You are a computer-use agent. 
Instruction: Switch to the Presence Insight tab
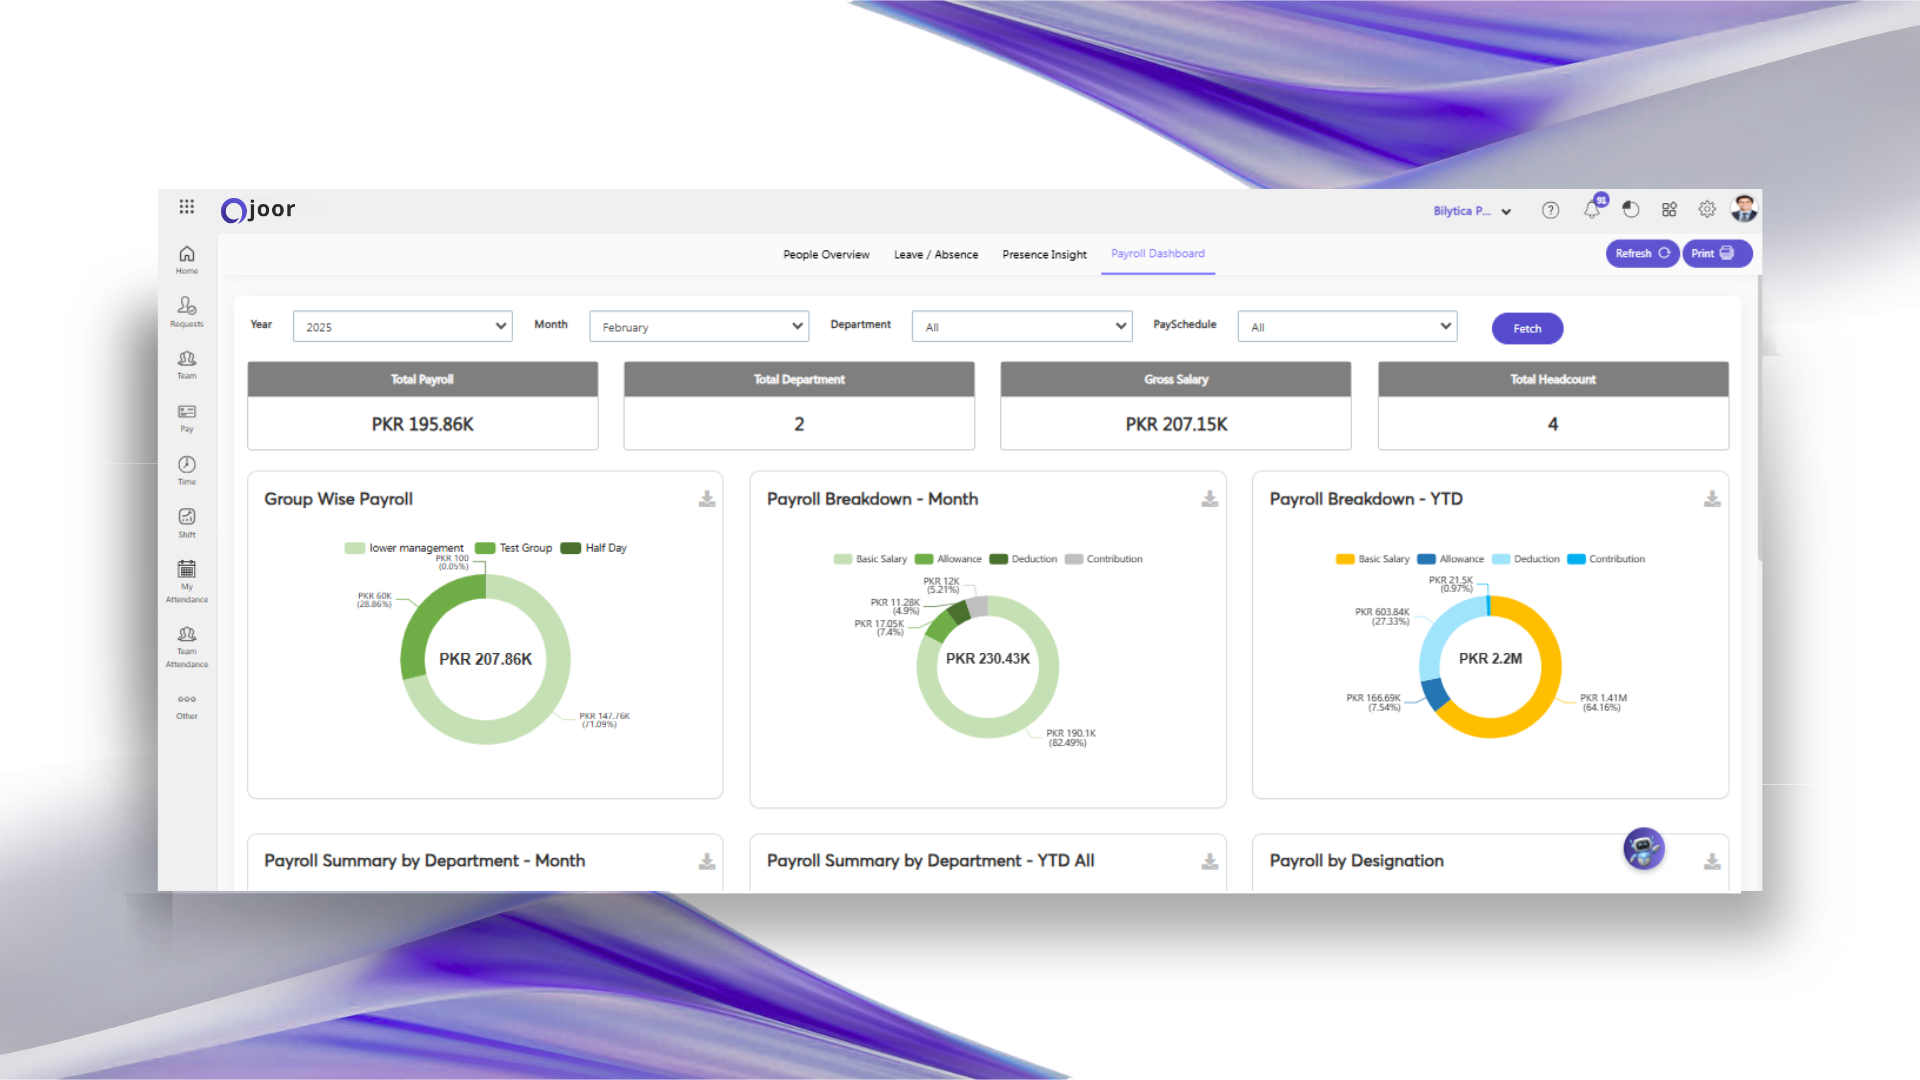(x=1044, y=255)
